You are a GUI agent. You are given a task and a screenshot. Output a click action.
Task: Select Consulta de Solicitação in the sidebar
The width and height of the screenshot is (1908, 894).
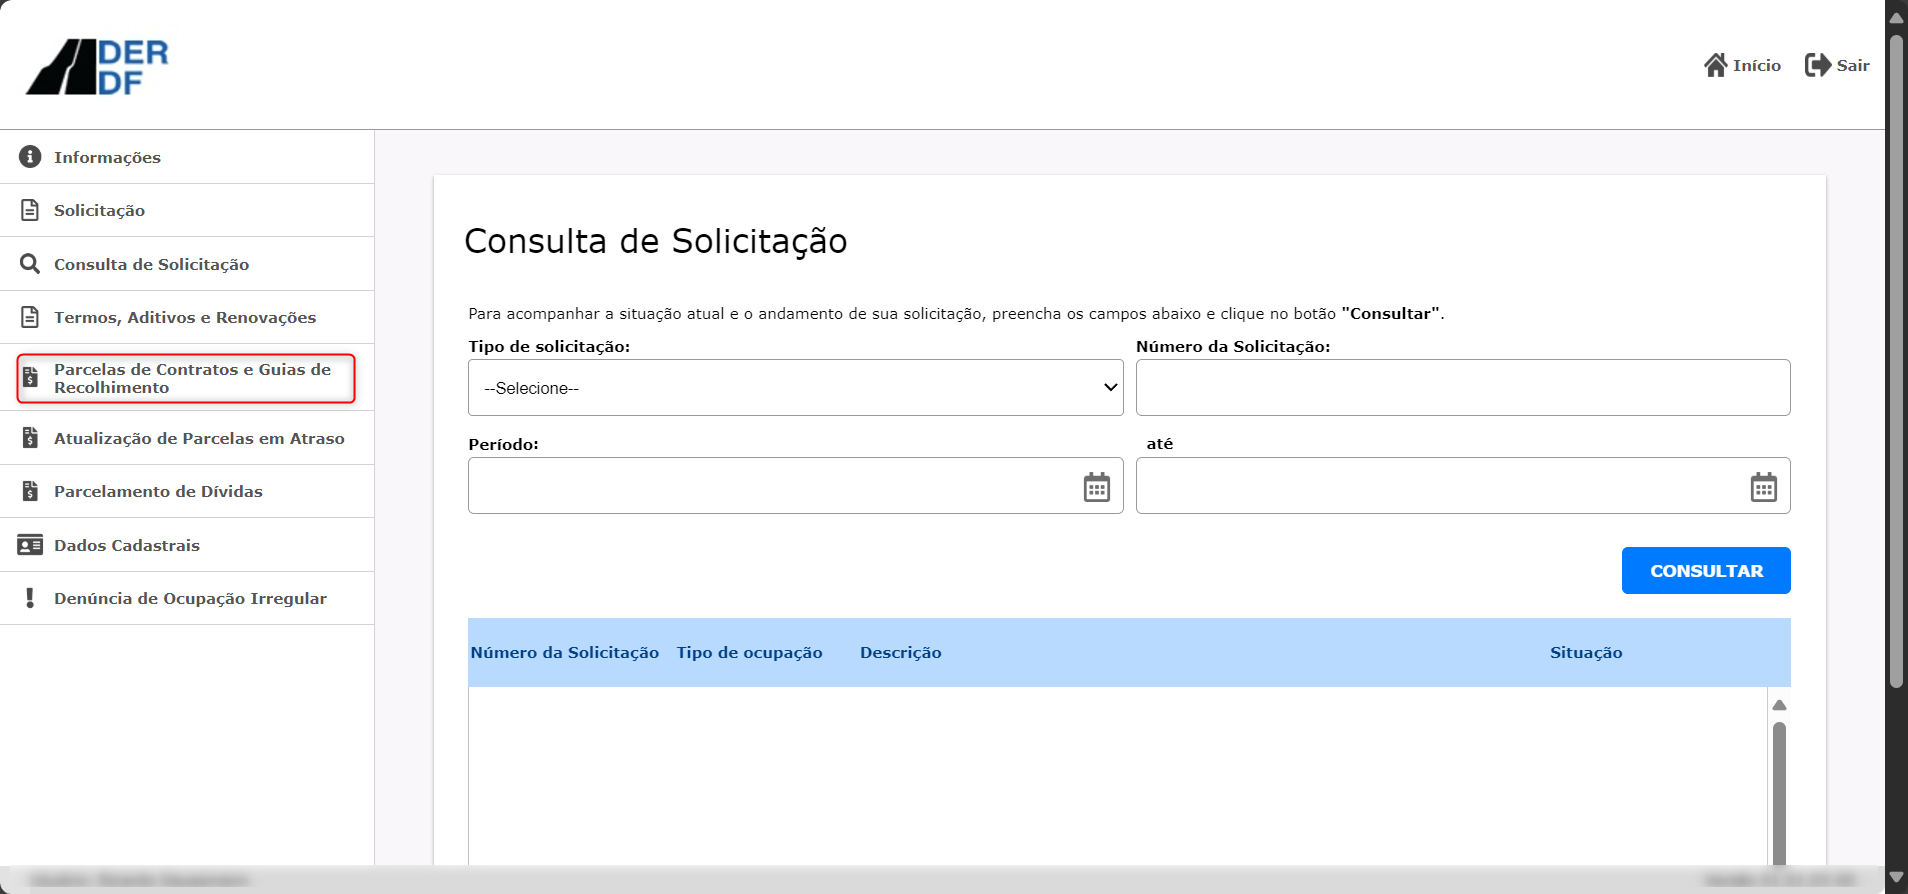[x=187, y=264]
